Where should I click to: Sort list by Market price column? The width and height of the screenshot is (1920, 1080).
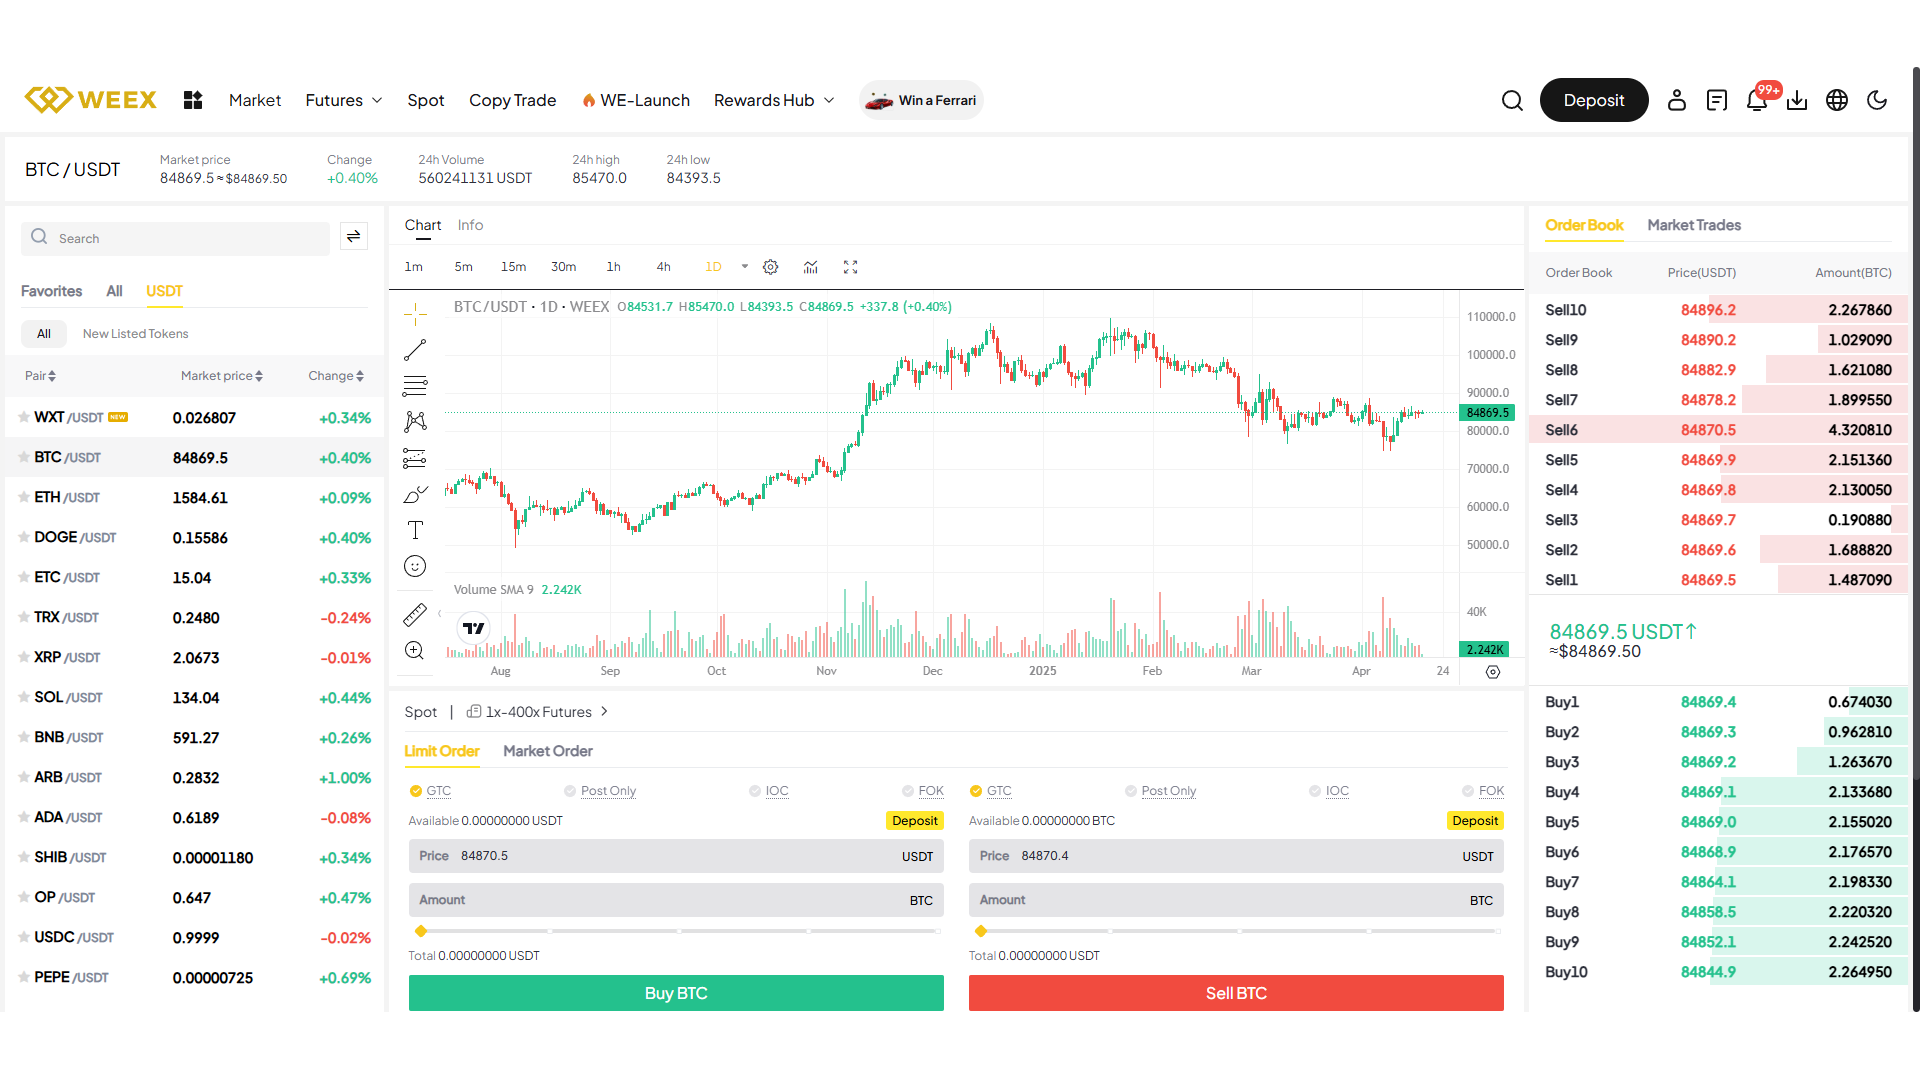coord(222,376)
